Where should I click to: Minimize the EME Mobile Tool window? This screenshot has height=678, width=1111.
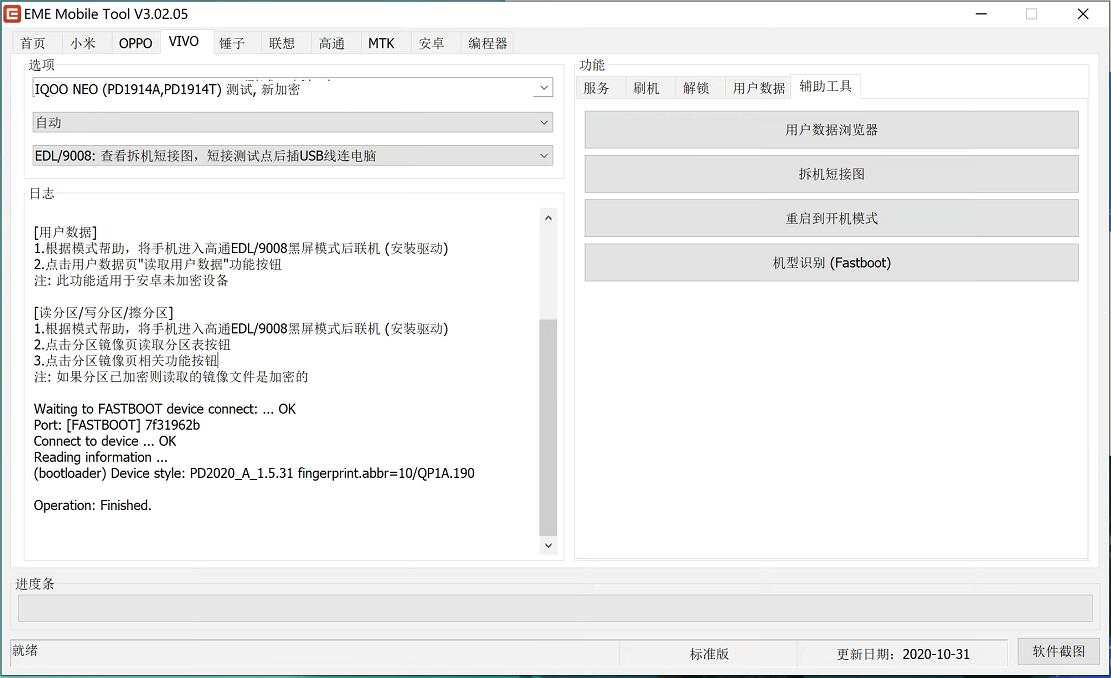pos(981,13)
